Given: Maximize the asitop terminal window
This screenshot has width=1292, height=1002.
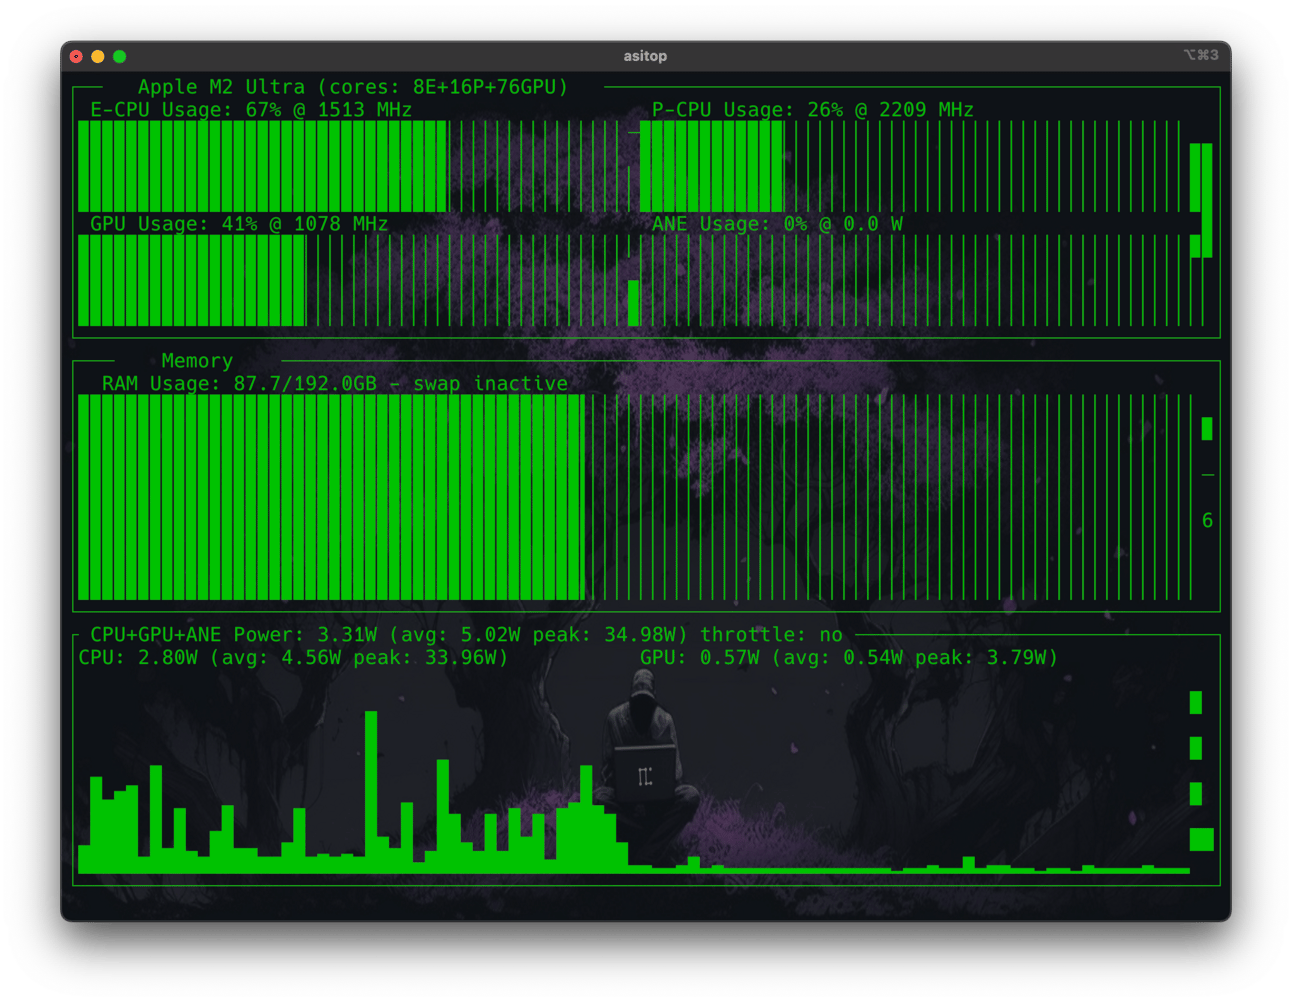Looking at the screenshot, I should click(120, 56).
